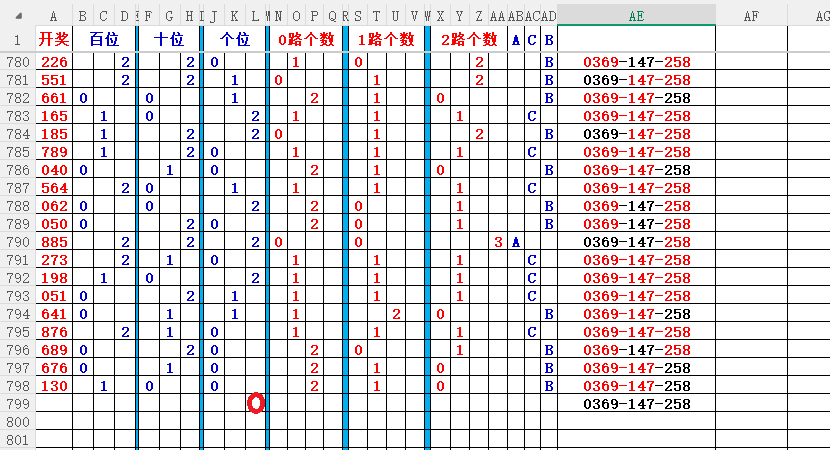Click the A marker in row 790
Viewport: 830px width, 450px height.
click(x=516, y=242)
